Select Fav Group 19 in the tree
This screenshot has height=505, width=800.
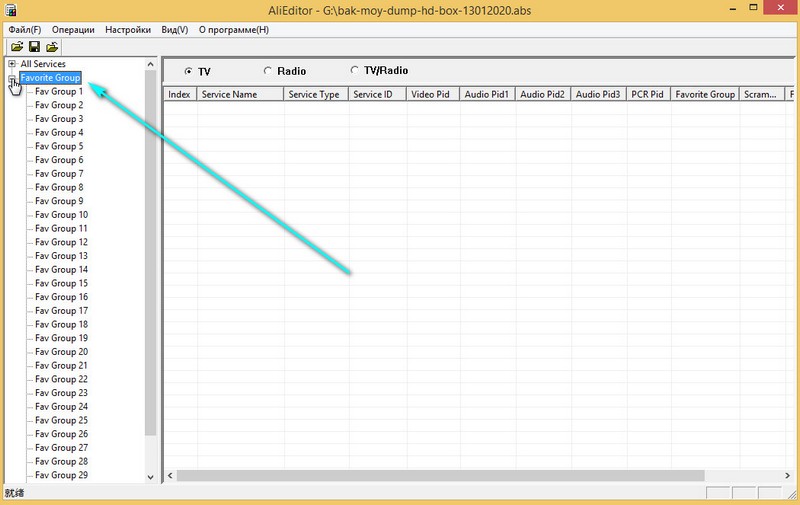61,338
